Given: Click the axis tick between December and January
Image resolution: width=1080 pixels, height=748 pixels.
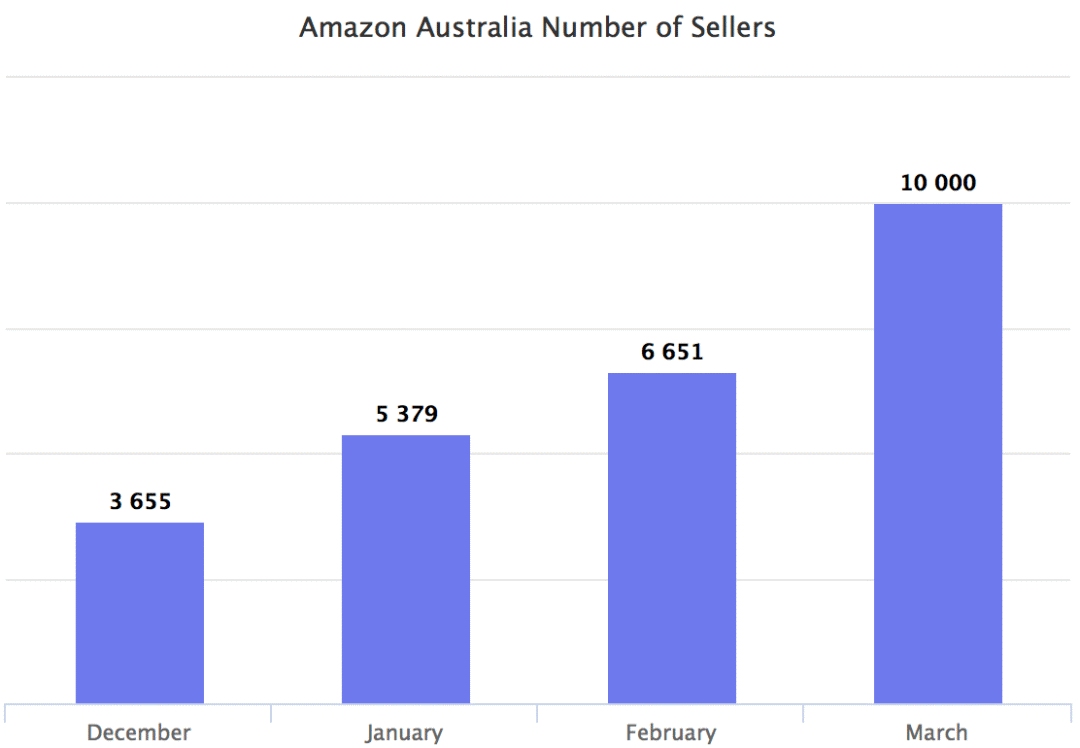Looking at the screenshot, I should coord(271,713).
